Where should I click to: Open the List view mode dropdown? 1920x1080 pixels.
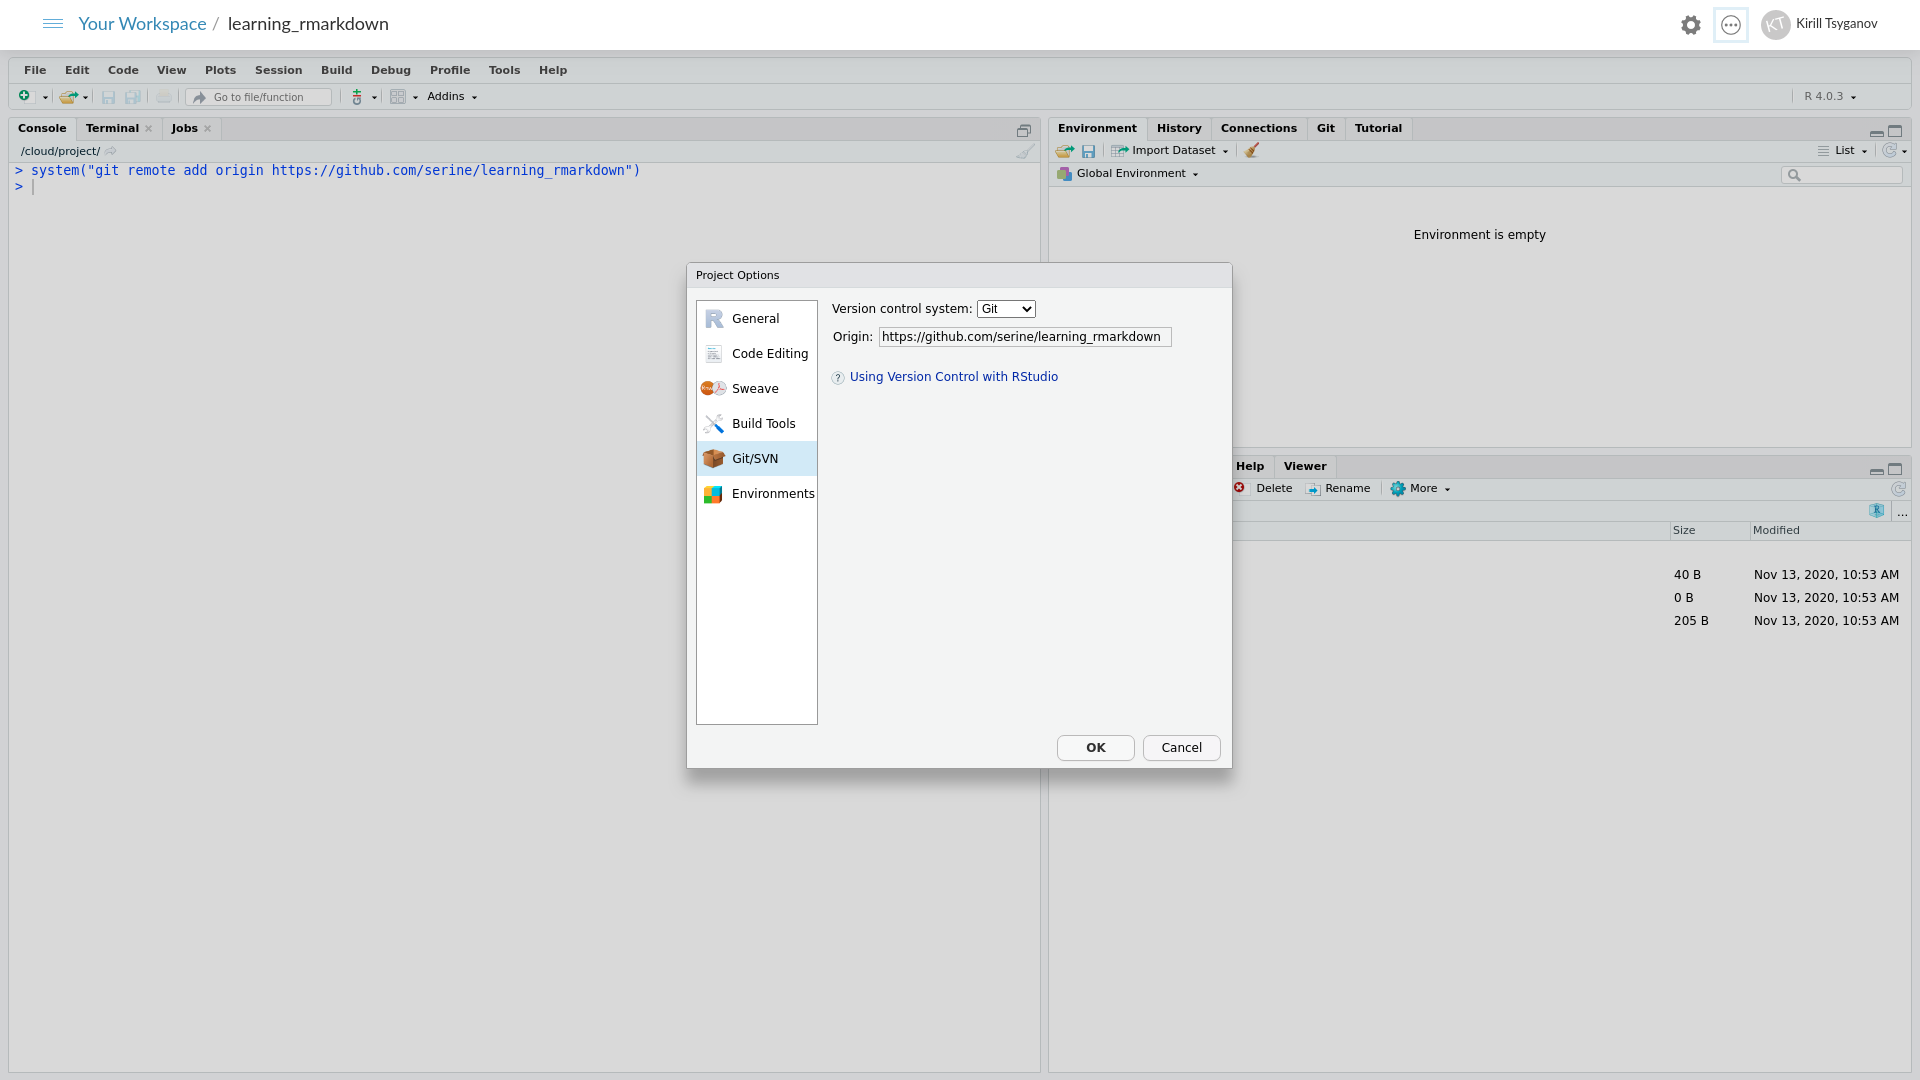(1843, 151)
